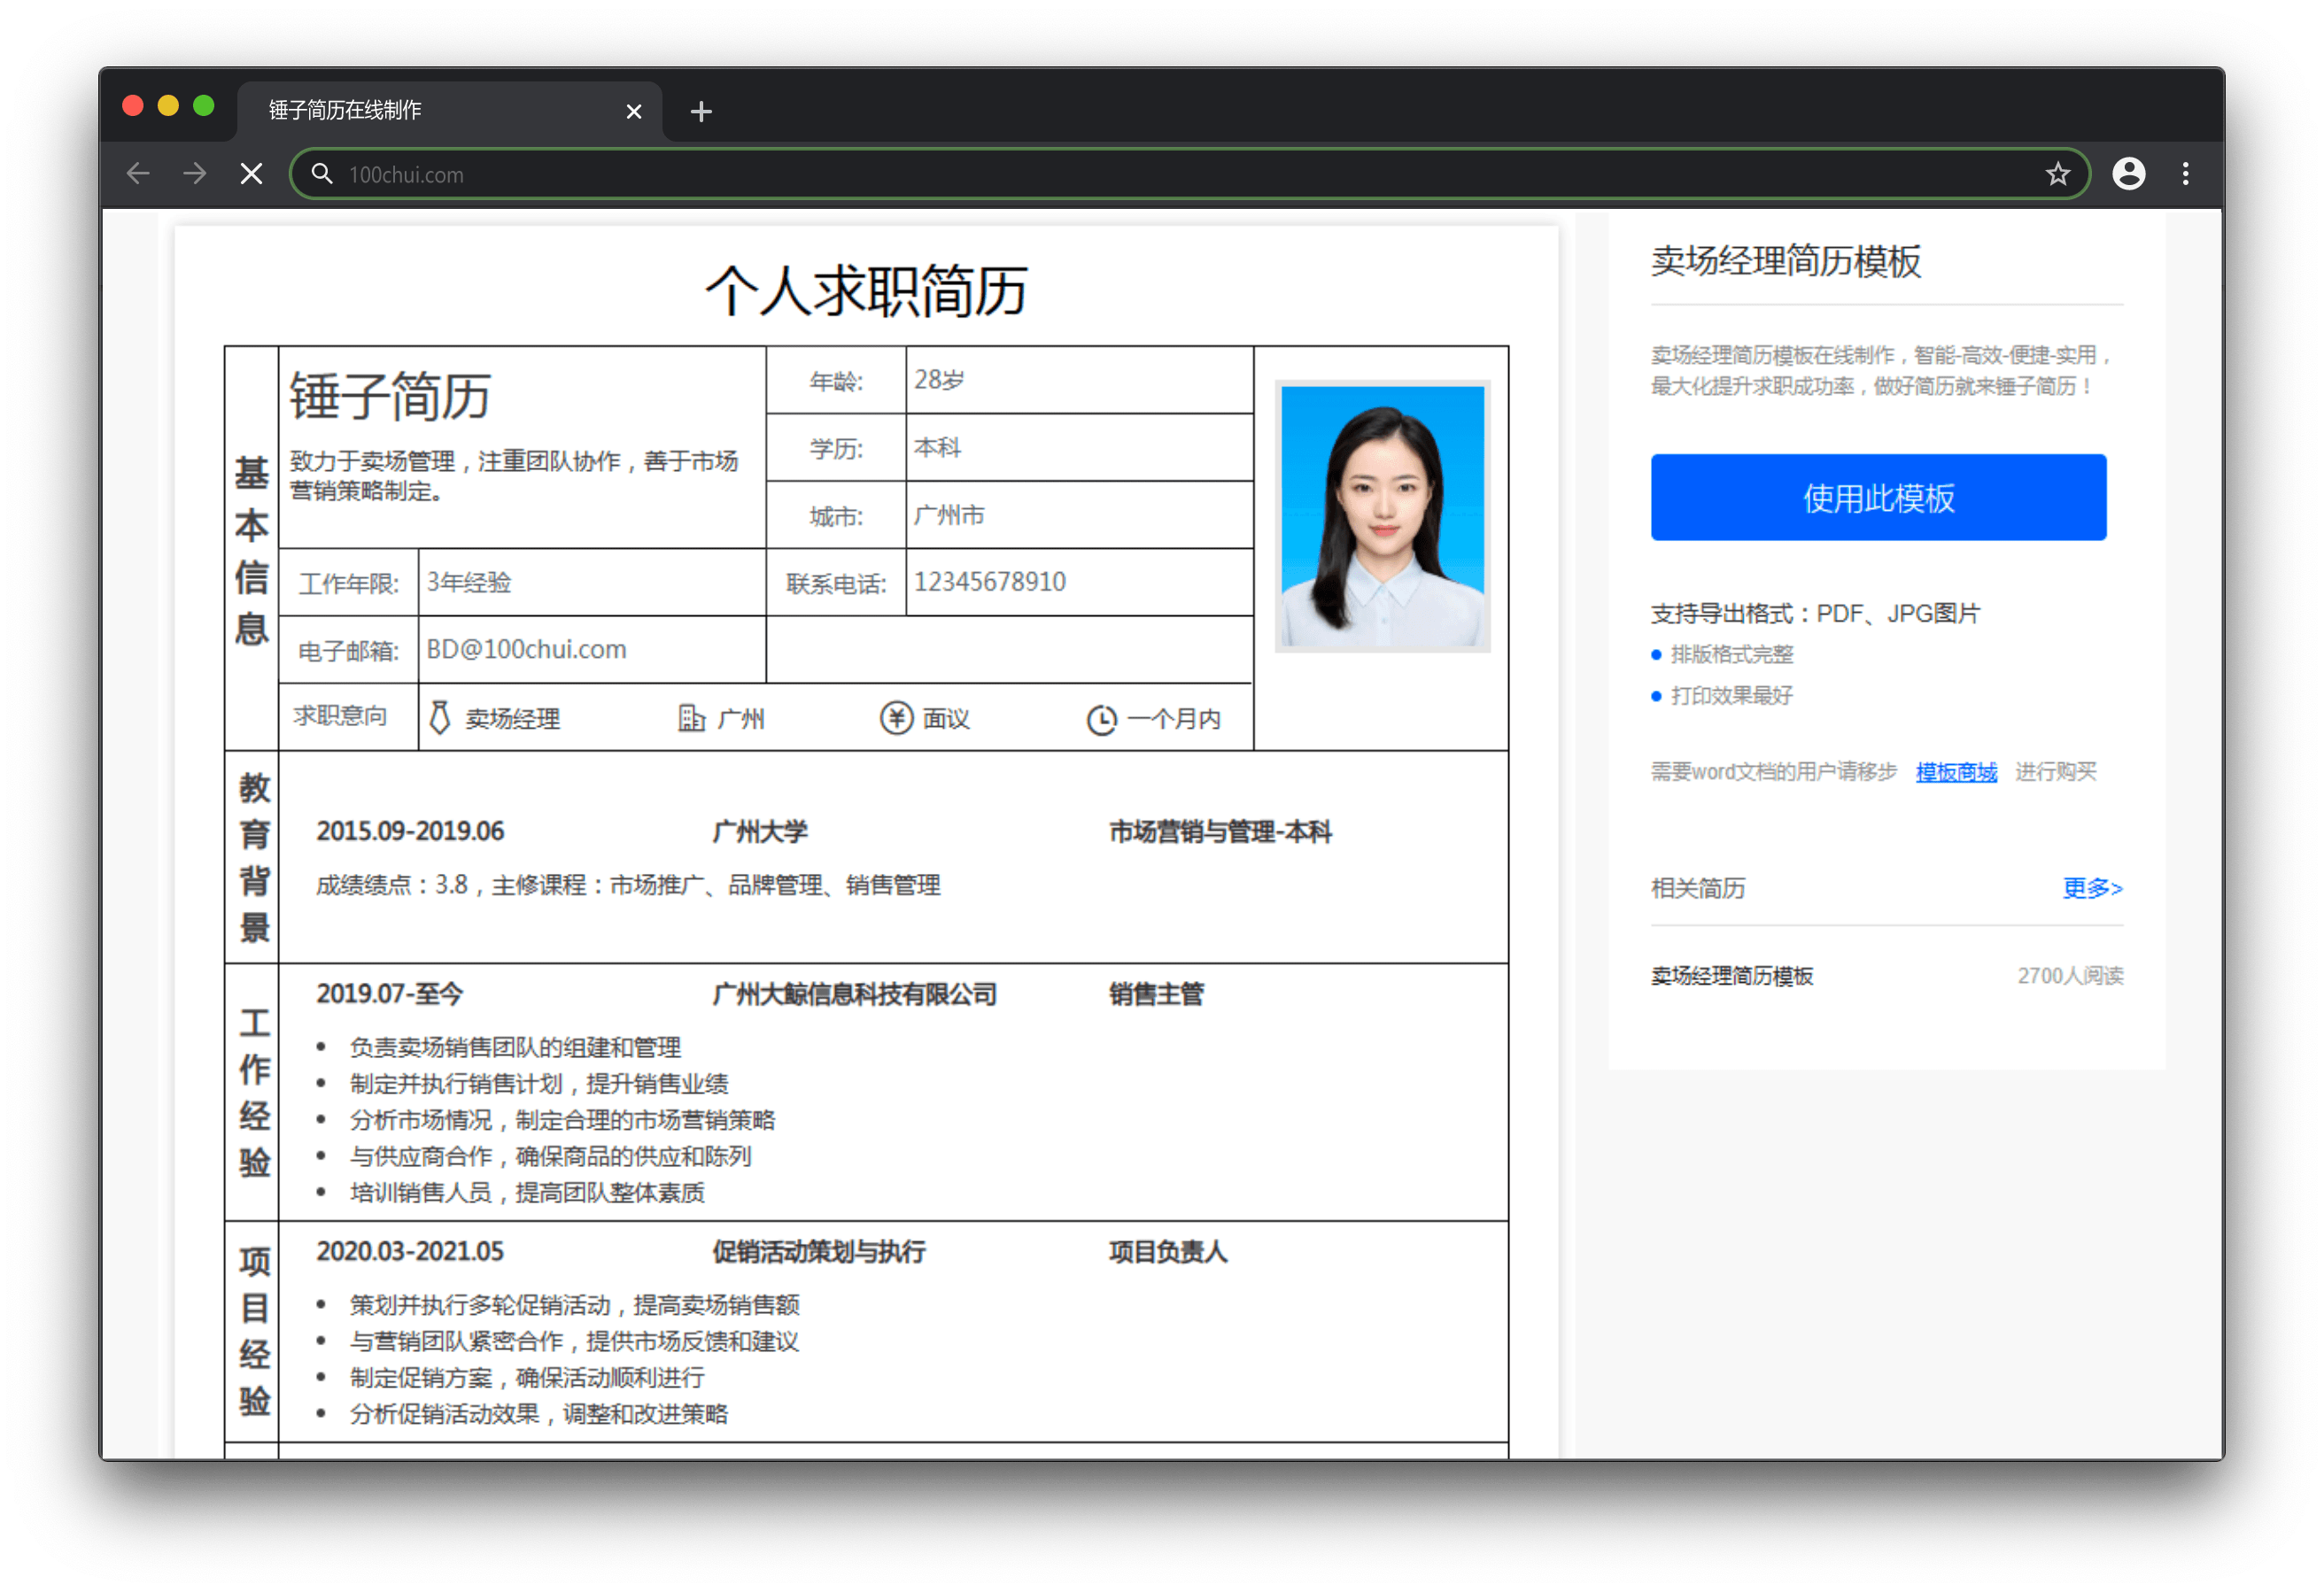The width and height of the screenshot is (2324, 1592).
Task: Click the 支持导出格式：PDF、JPG图片 line
Action: [x=1814, y=613]
